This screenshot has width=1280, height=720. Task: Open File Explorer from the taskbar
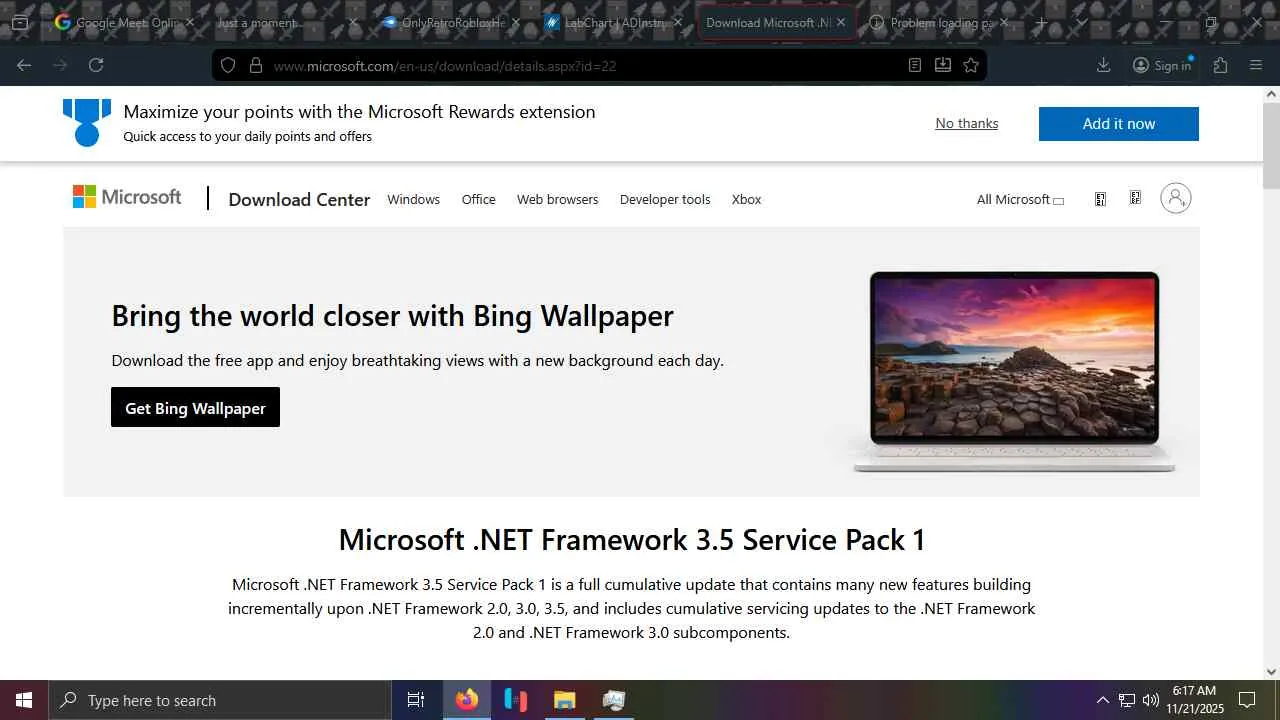coord(565,700)
